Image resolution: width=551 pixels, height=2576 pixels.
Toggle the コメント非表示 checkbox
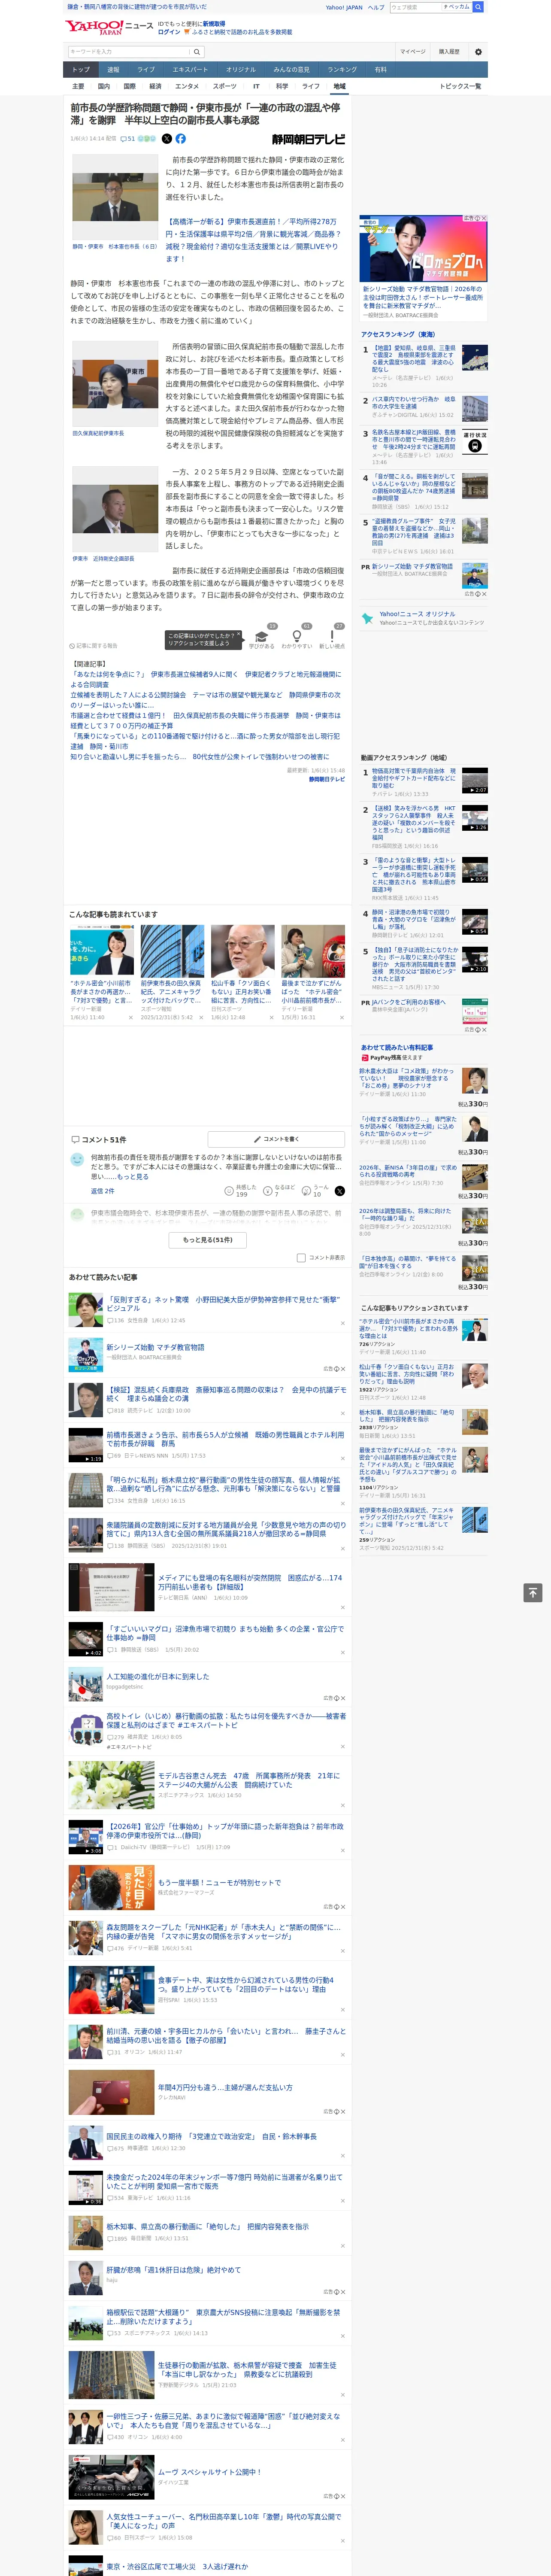(x=301, y=1258)
